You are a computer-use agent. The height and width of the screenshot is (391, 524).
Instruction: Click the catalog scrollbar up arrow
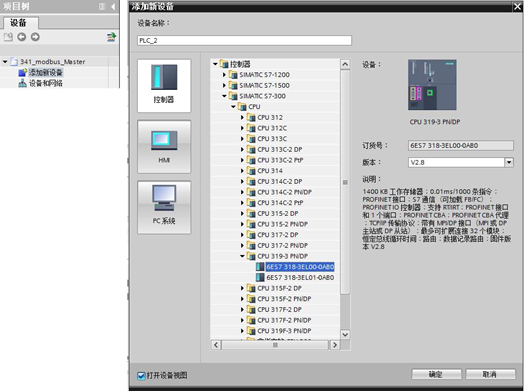pos(345,64)
